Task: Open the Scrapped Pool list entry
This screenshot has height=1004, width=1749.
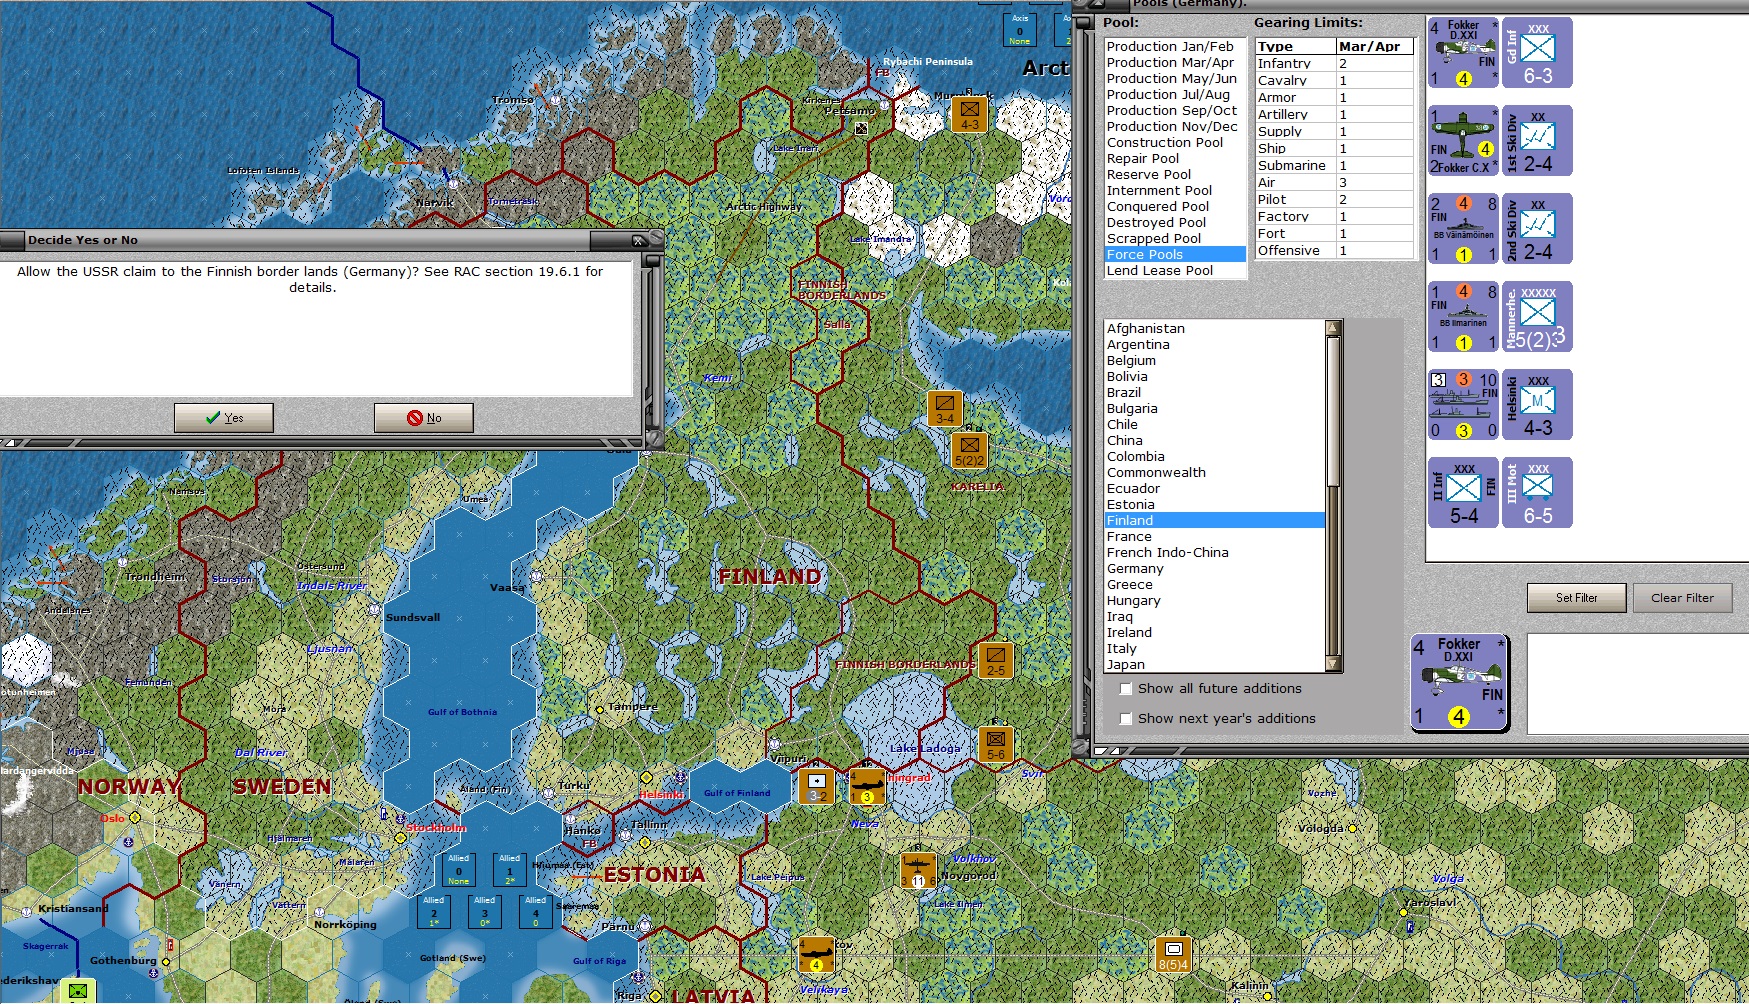Action: pos(1175,239)
